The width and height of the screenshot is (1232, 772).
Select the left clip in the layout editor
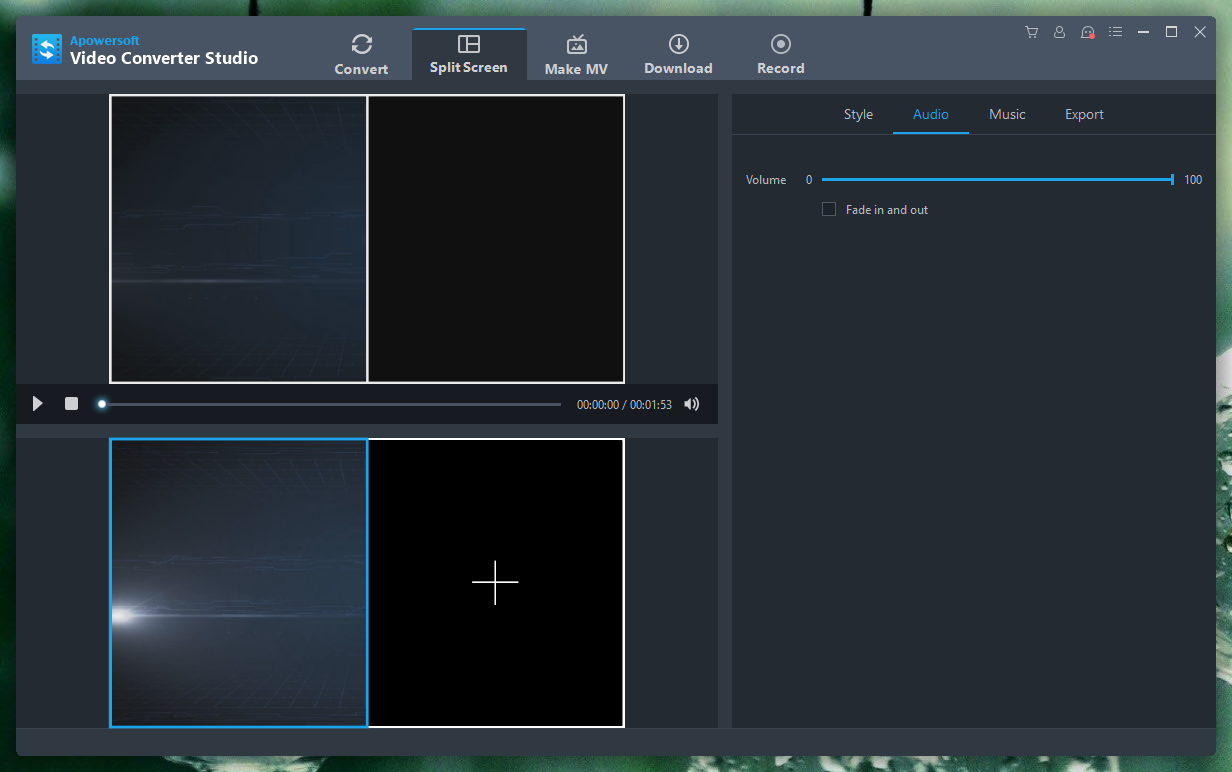coord(239,583)
